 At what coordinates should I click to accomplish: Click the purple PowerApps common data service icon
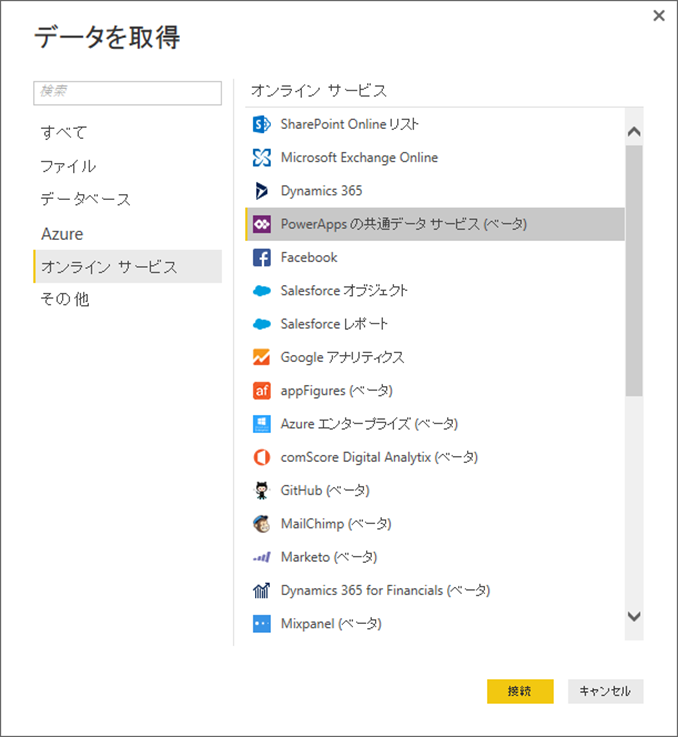point(261,224)
